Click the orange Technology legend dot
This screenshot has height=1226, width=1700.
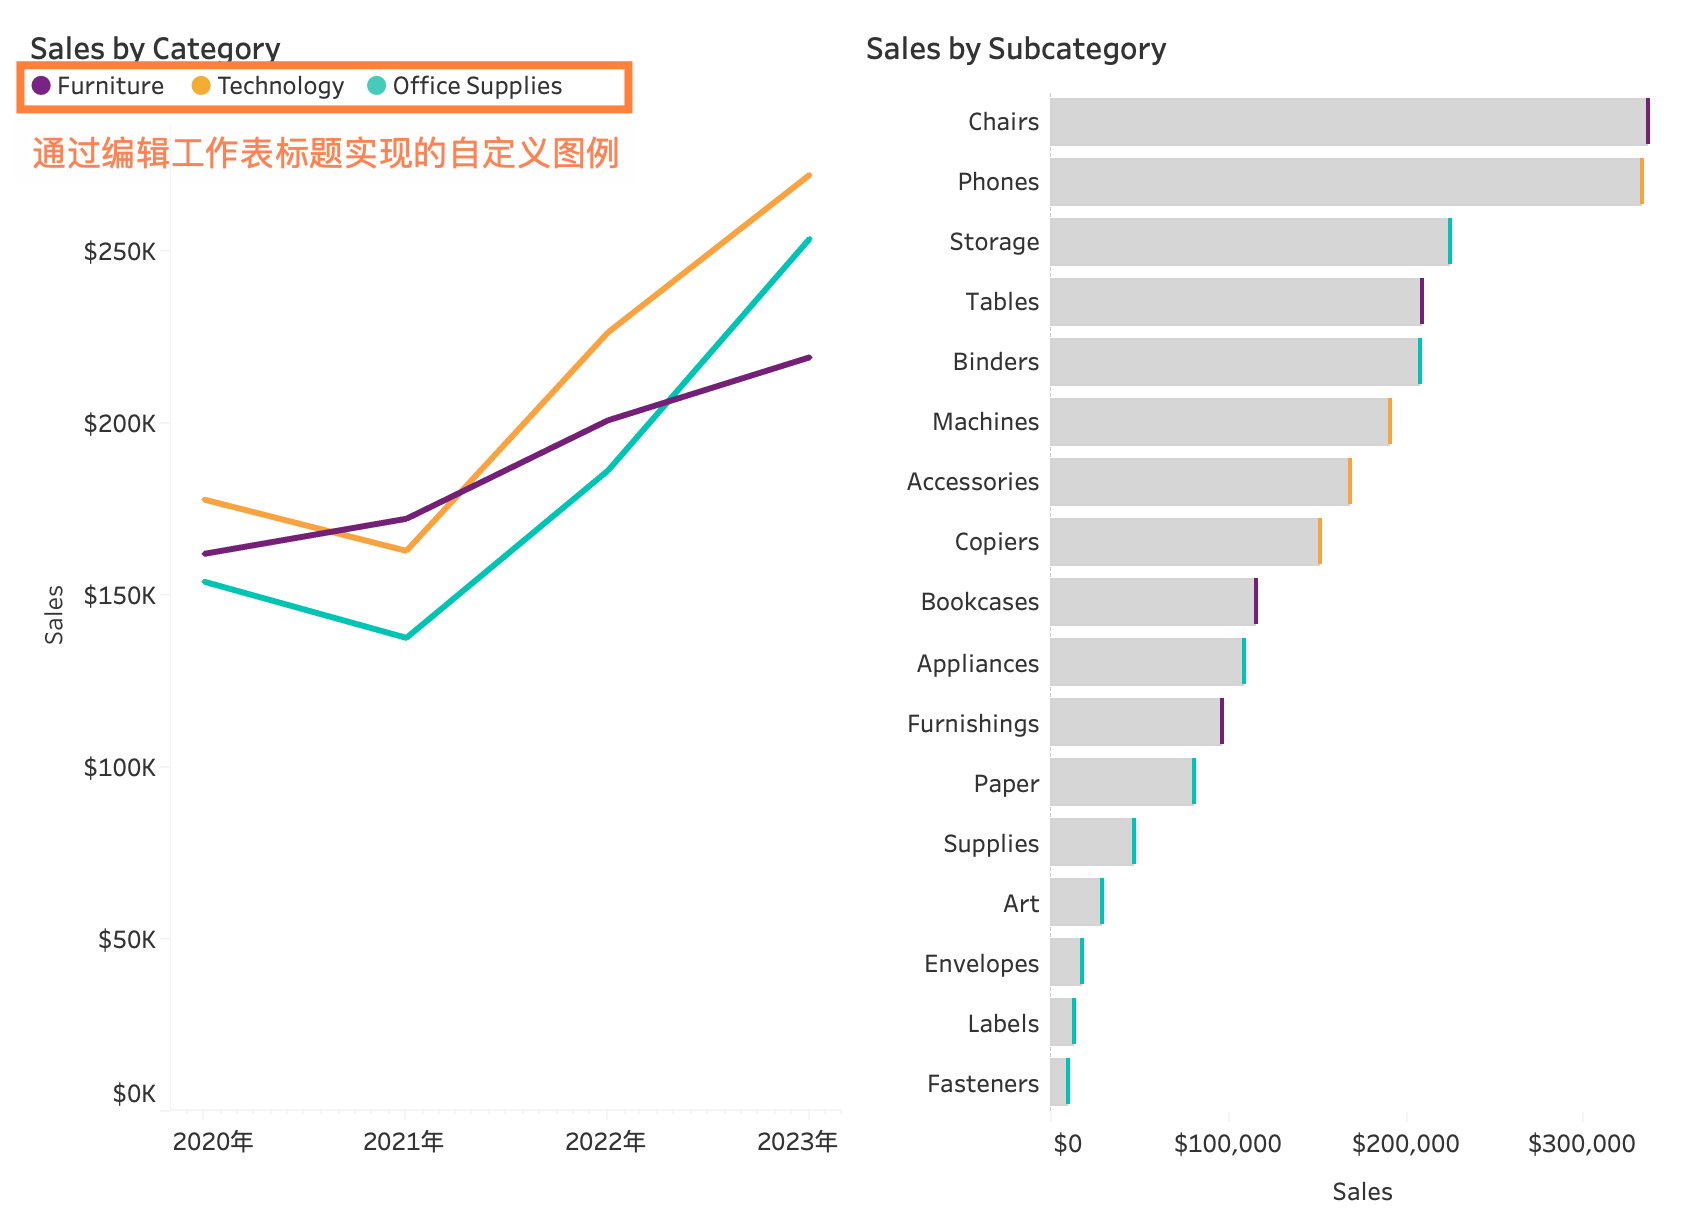coord(201,86)
